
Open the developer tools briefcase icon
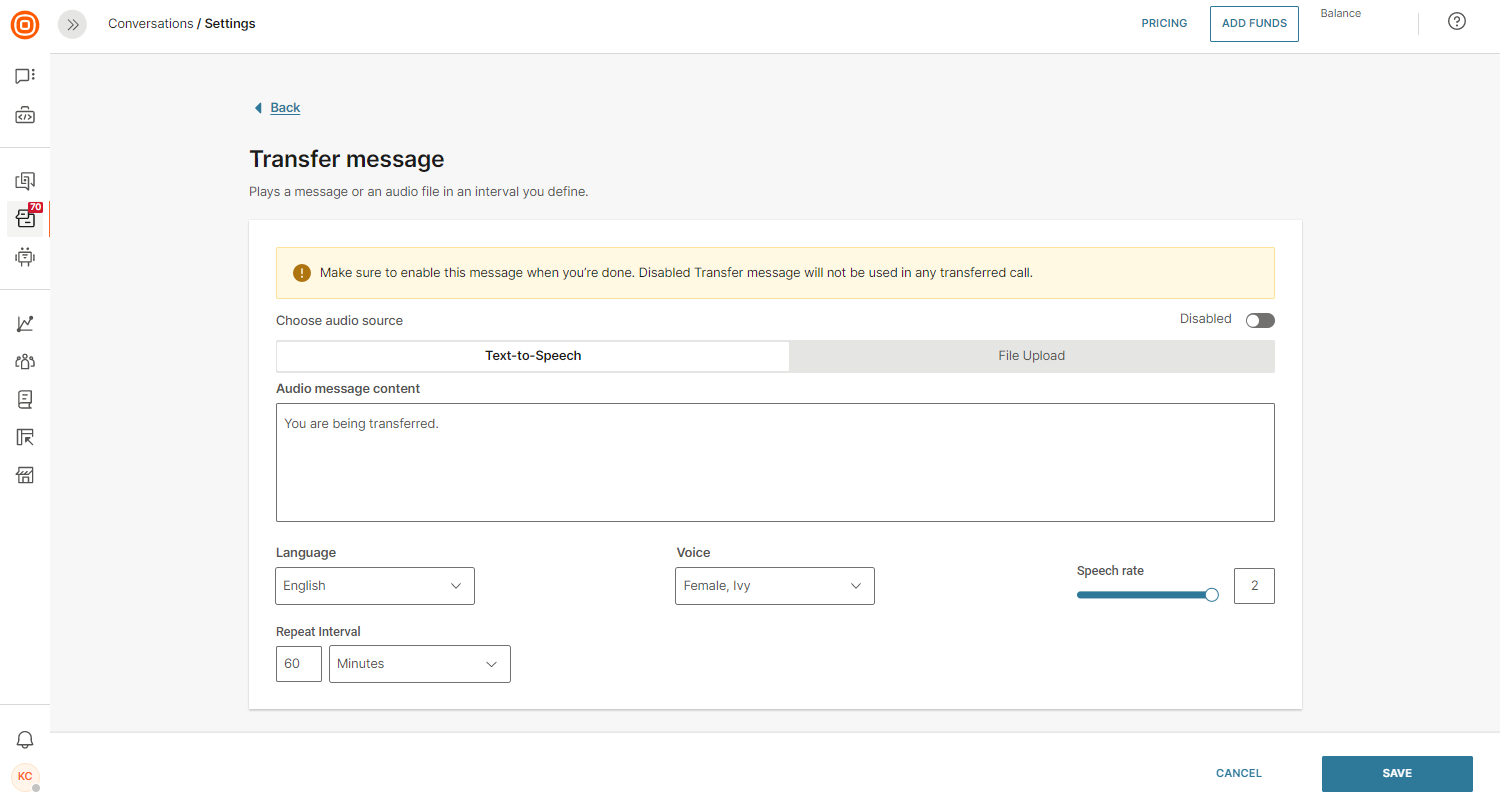point(25,116)
